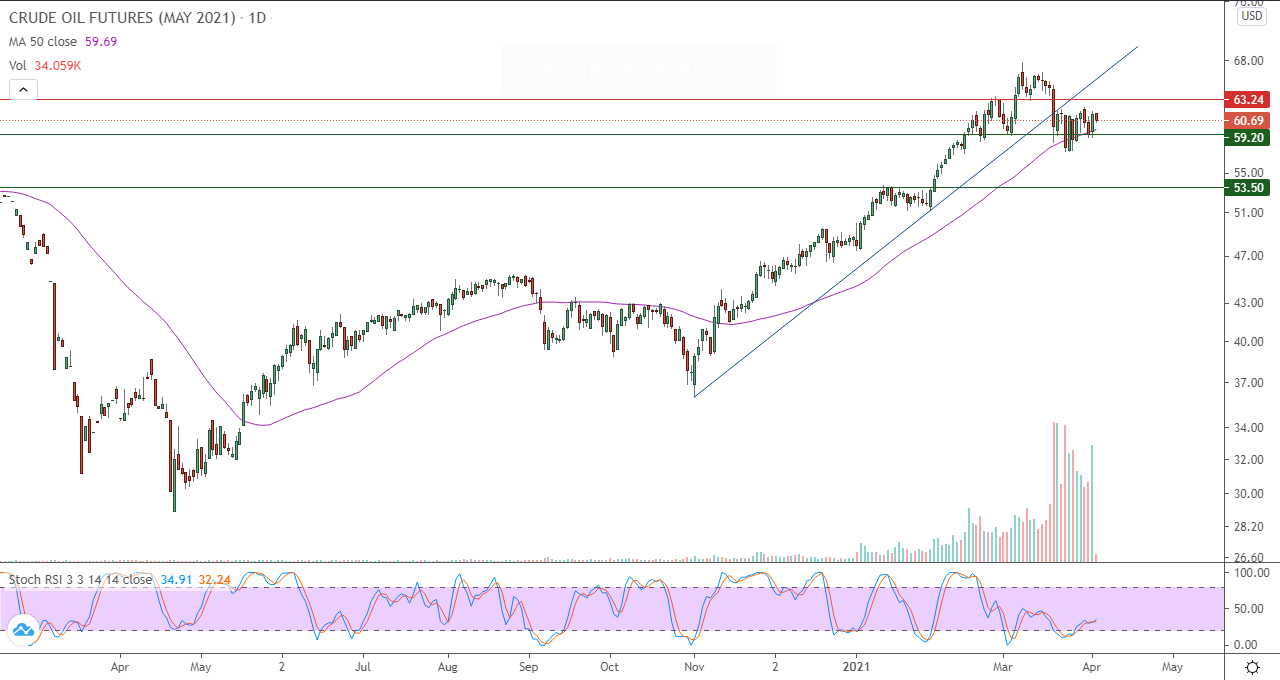1280x680 pixels.
Task: Click the USD currency label
Action: point(1252,16)
